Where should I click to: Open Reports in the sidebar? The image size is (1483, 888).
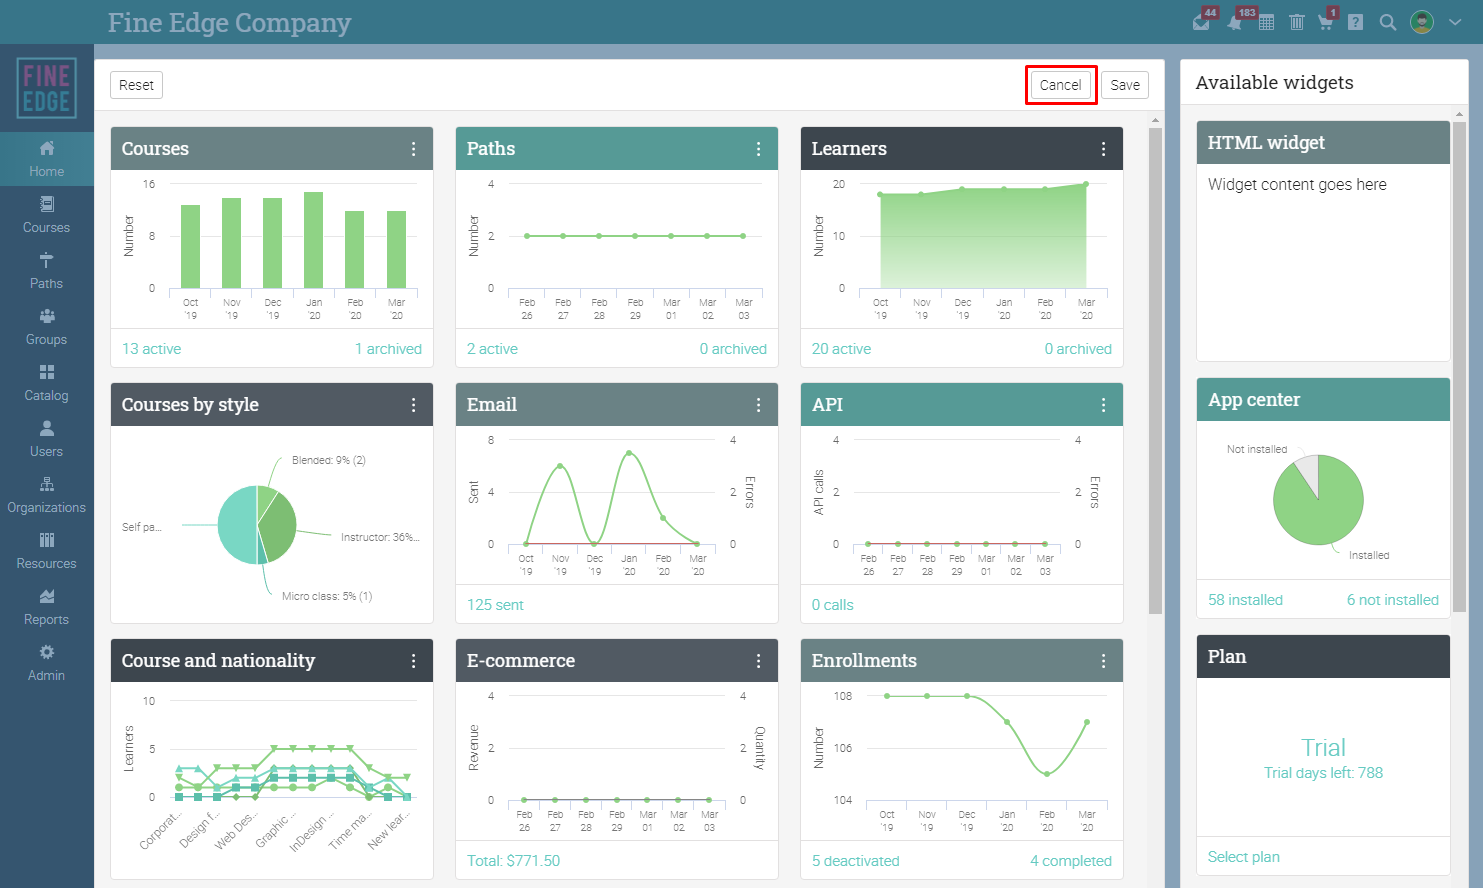click(47, 607)
